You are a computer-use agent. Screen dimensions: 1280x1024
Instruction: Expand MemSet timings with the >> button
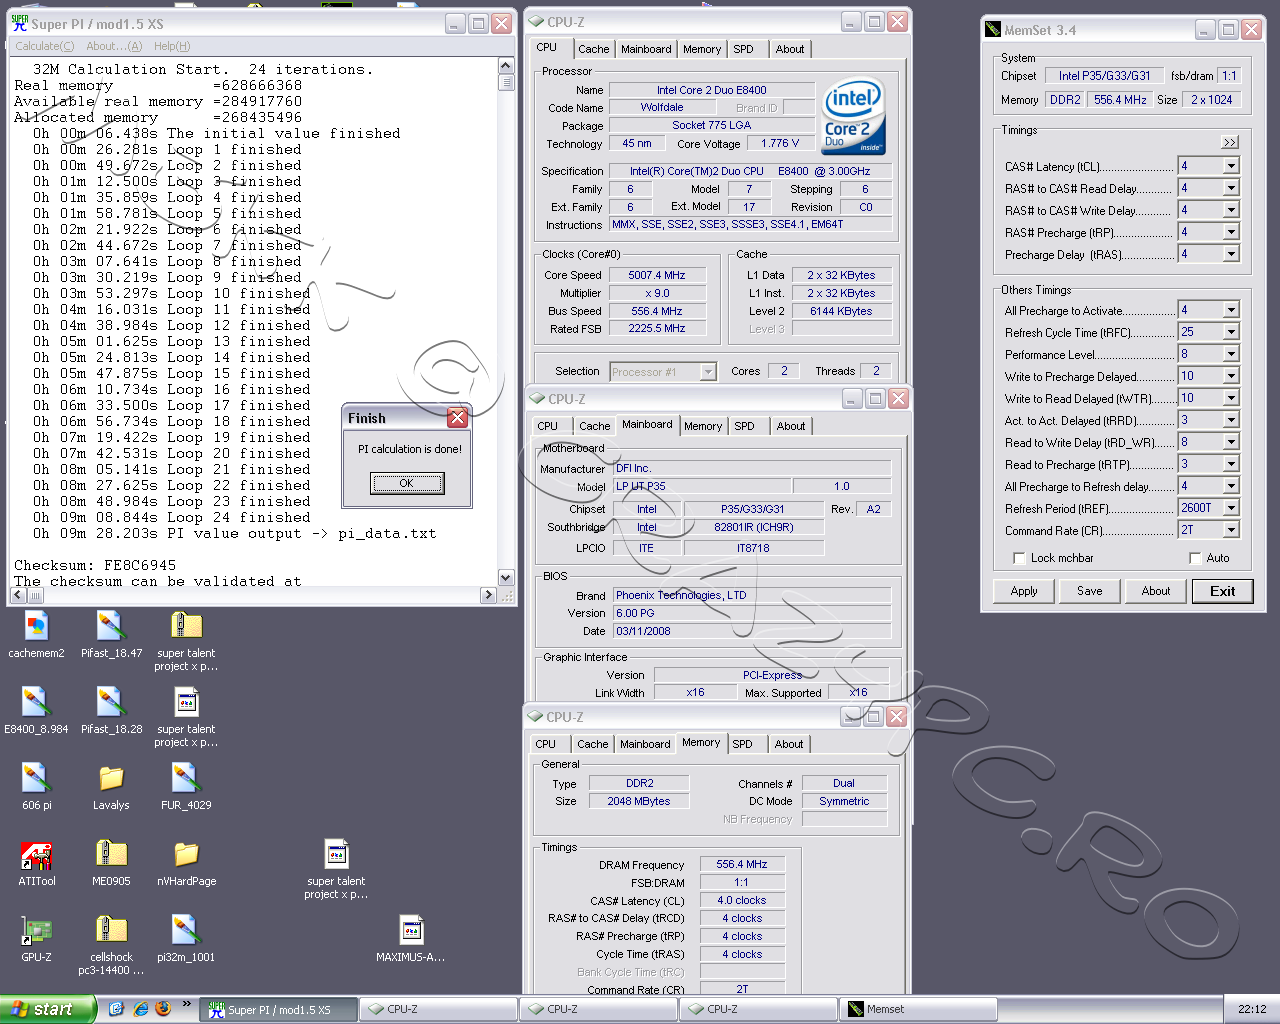[x=1230, y=142]
